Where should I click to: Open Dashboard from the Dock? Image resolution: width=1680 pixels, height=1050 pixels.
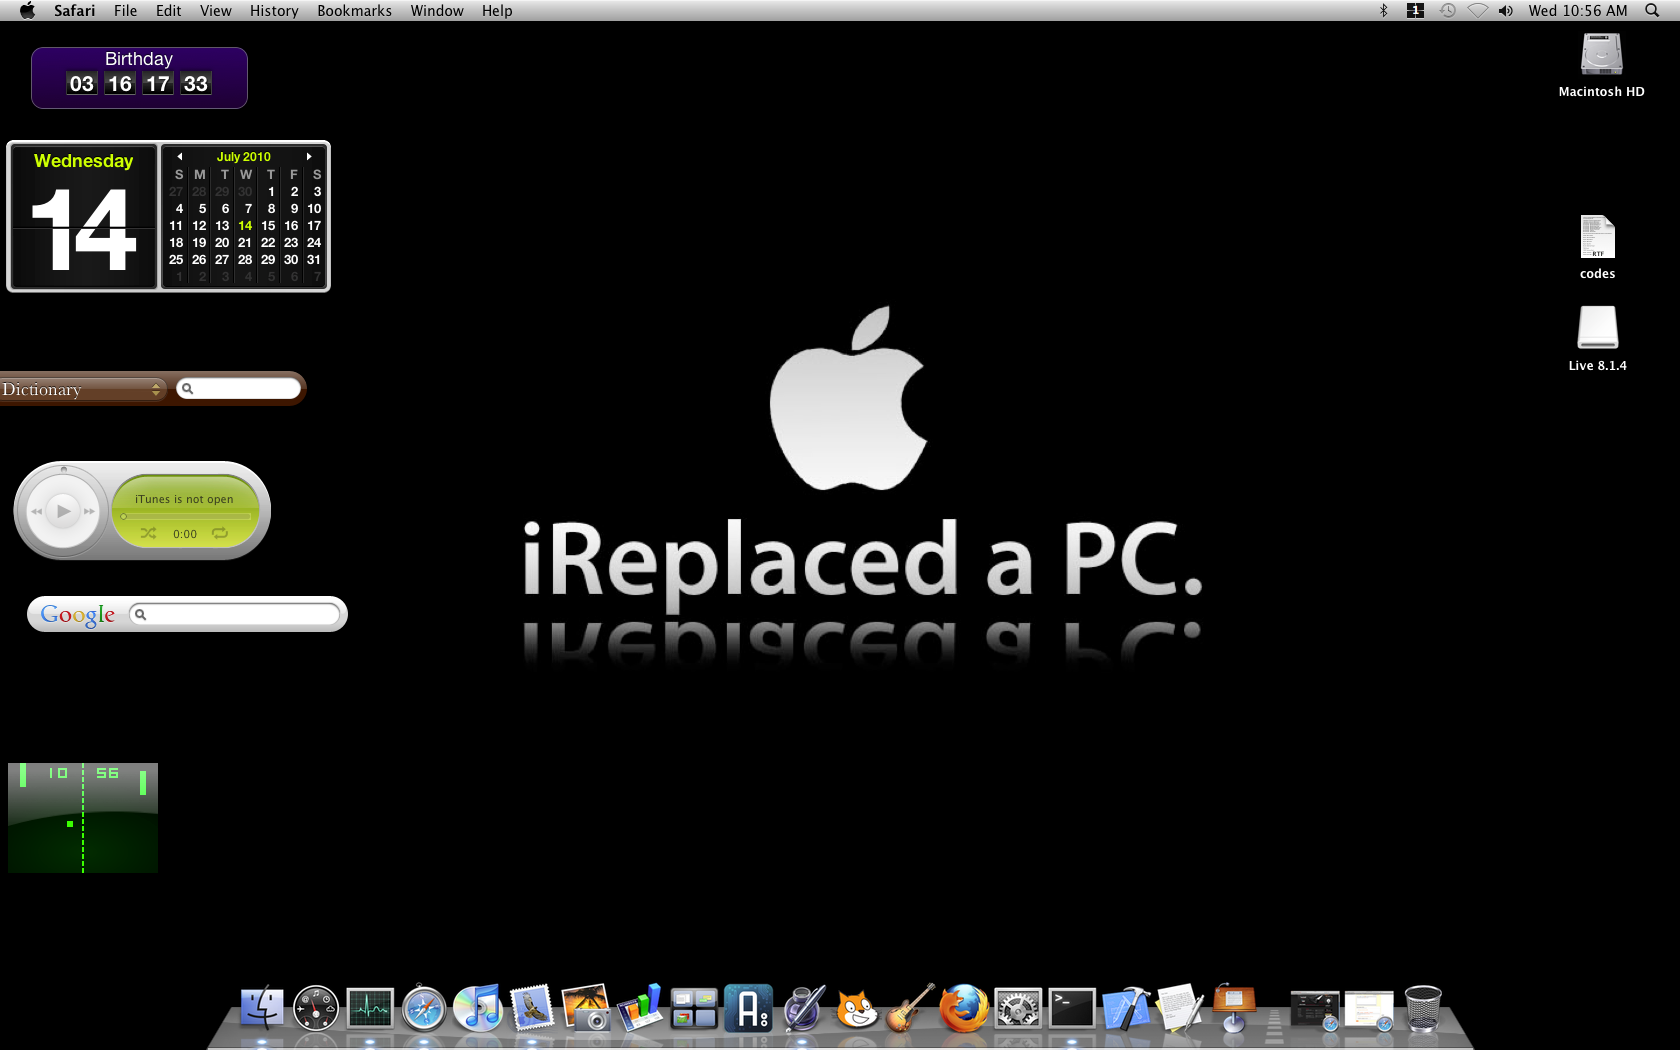[x=316, y=1008]
